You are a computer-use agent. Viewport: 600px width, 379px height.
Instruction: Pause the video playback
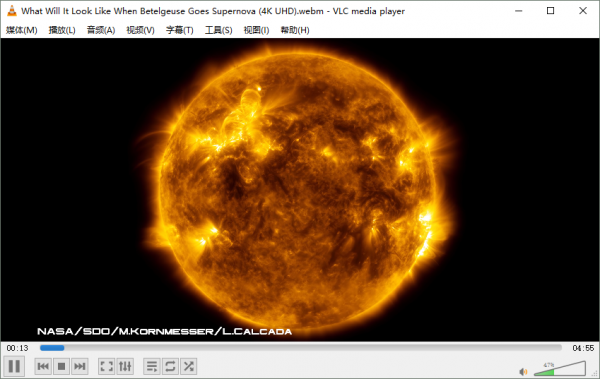pos(14,366)
